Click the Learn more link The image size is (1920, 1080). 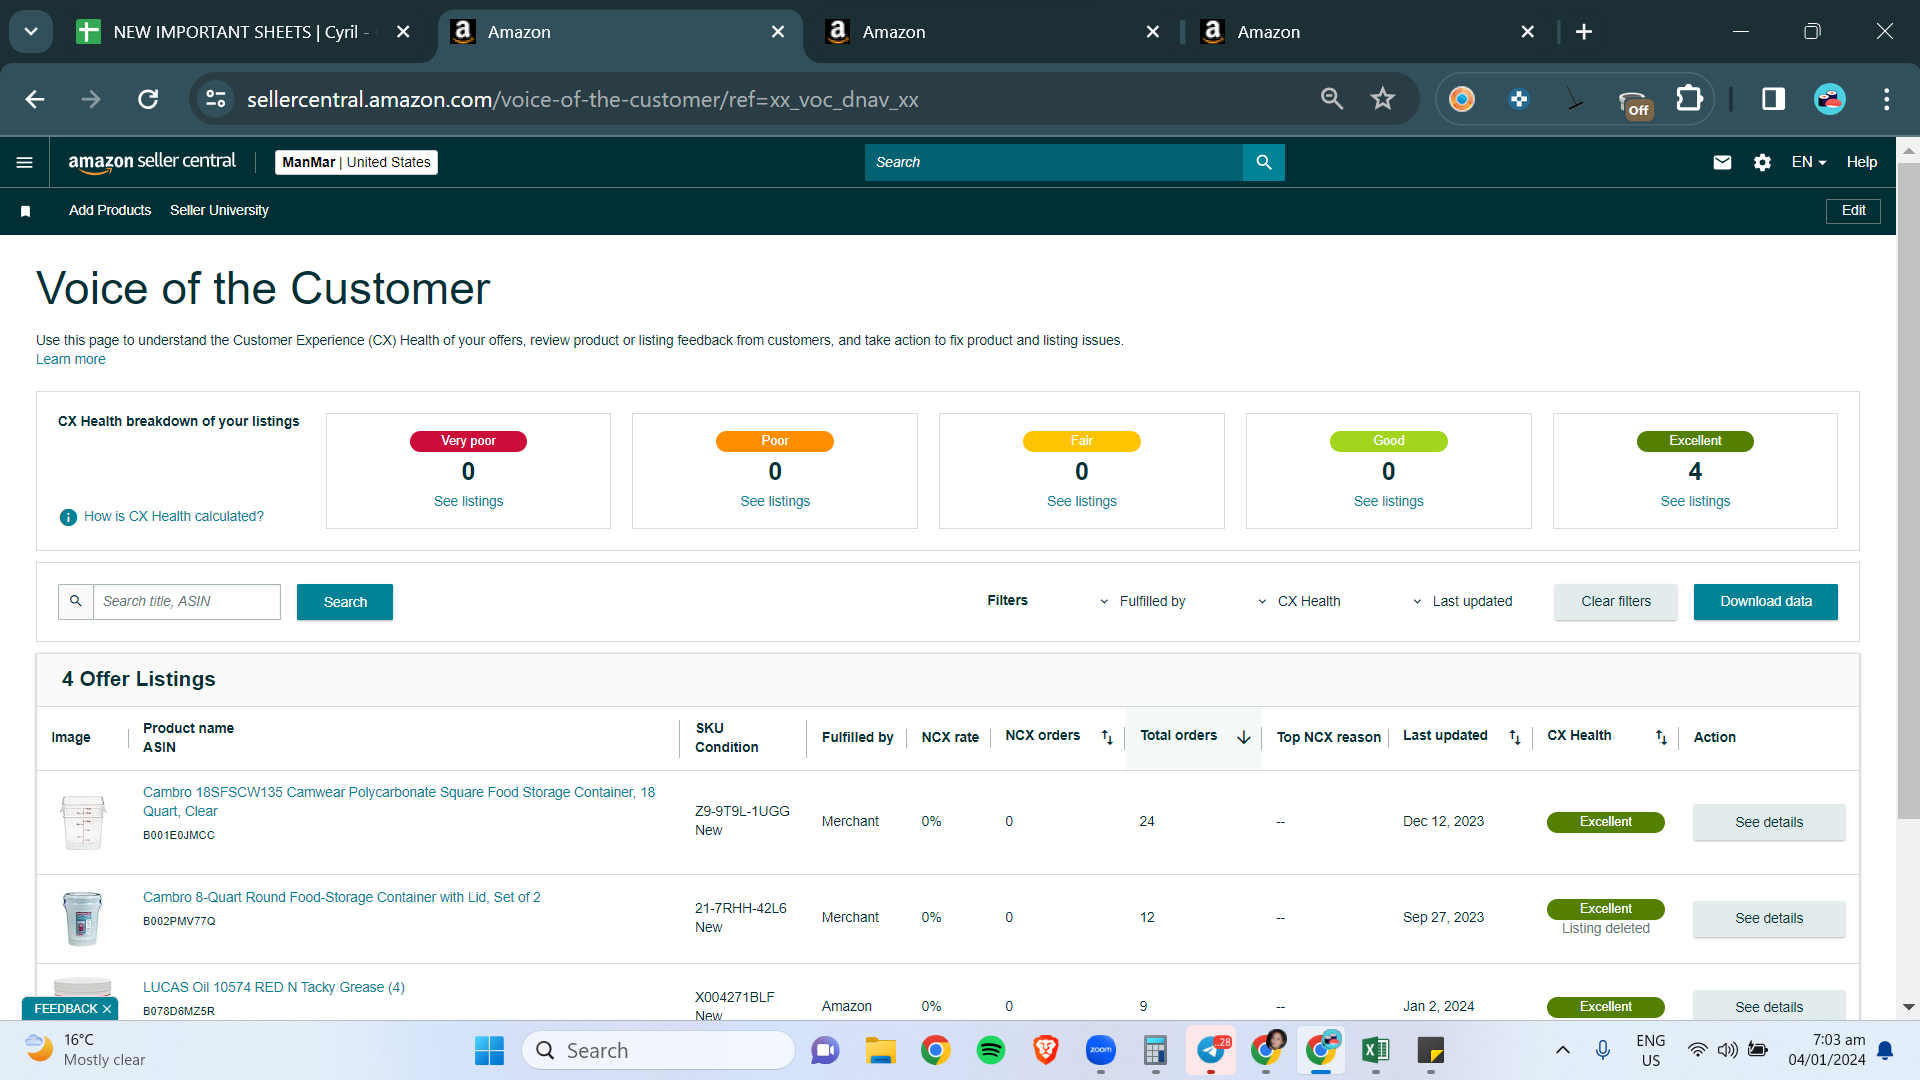[x=70, y=360]
